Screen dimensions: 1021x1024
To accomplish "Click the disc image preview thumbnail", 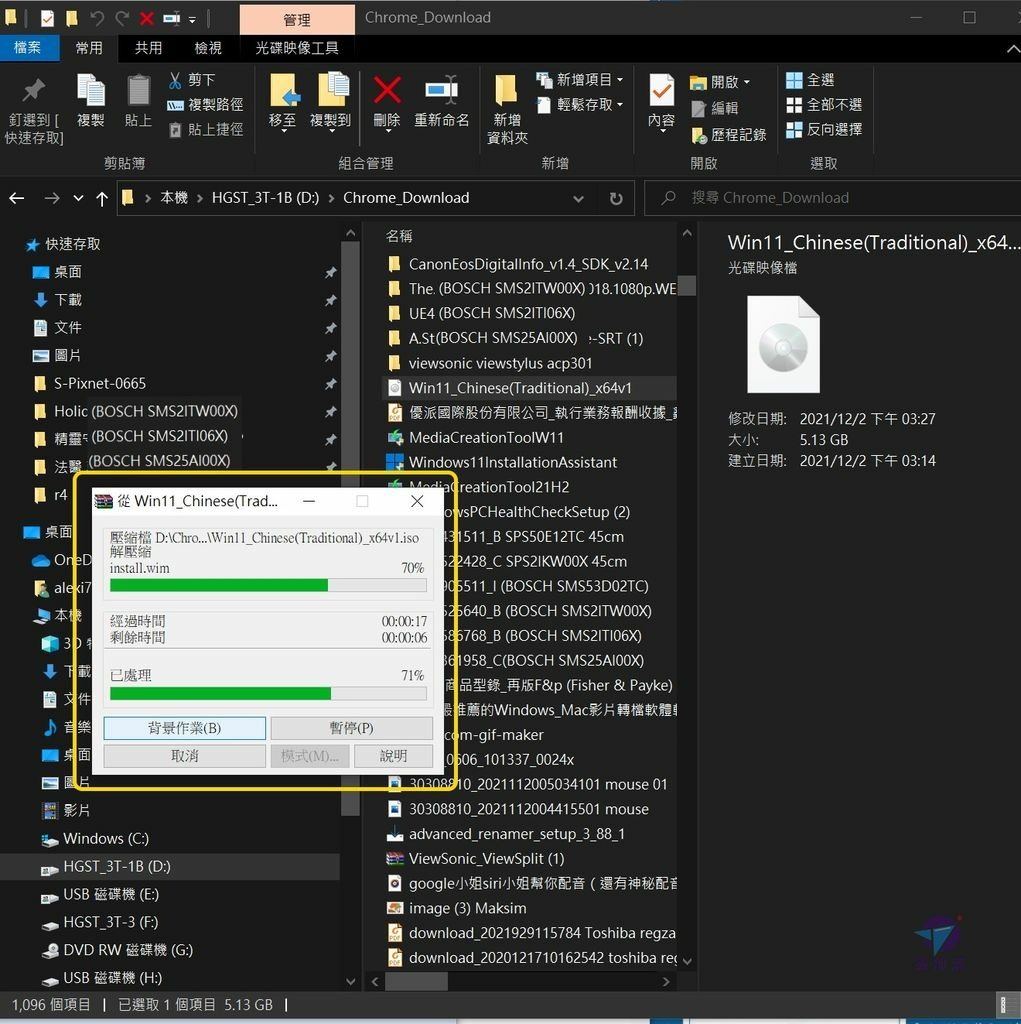I will coord(783,344).
